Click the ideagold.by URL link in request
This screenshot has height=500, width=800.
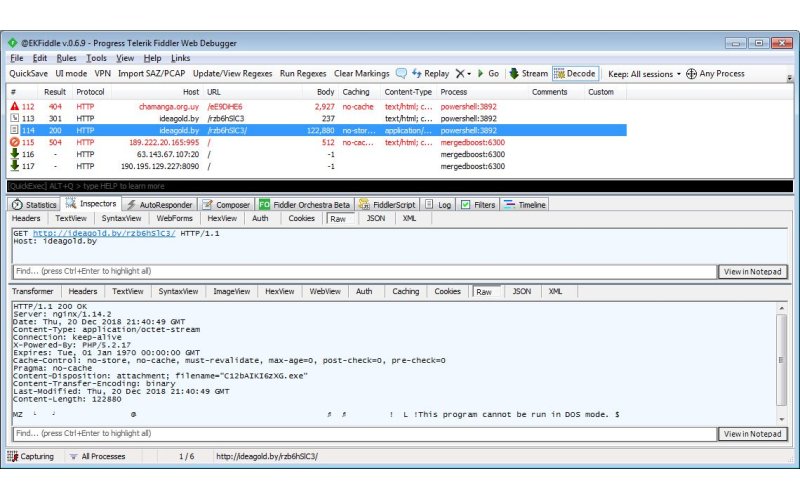[x=104, y=232]
